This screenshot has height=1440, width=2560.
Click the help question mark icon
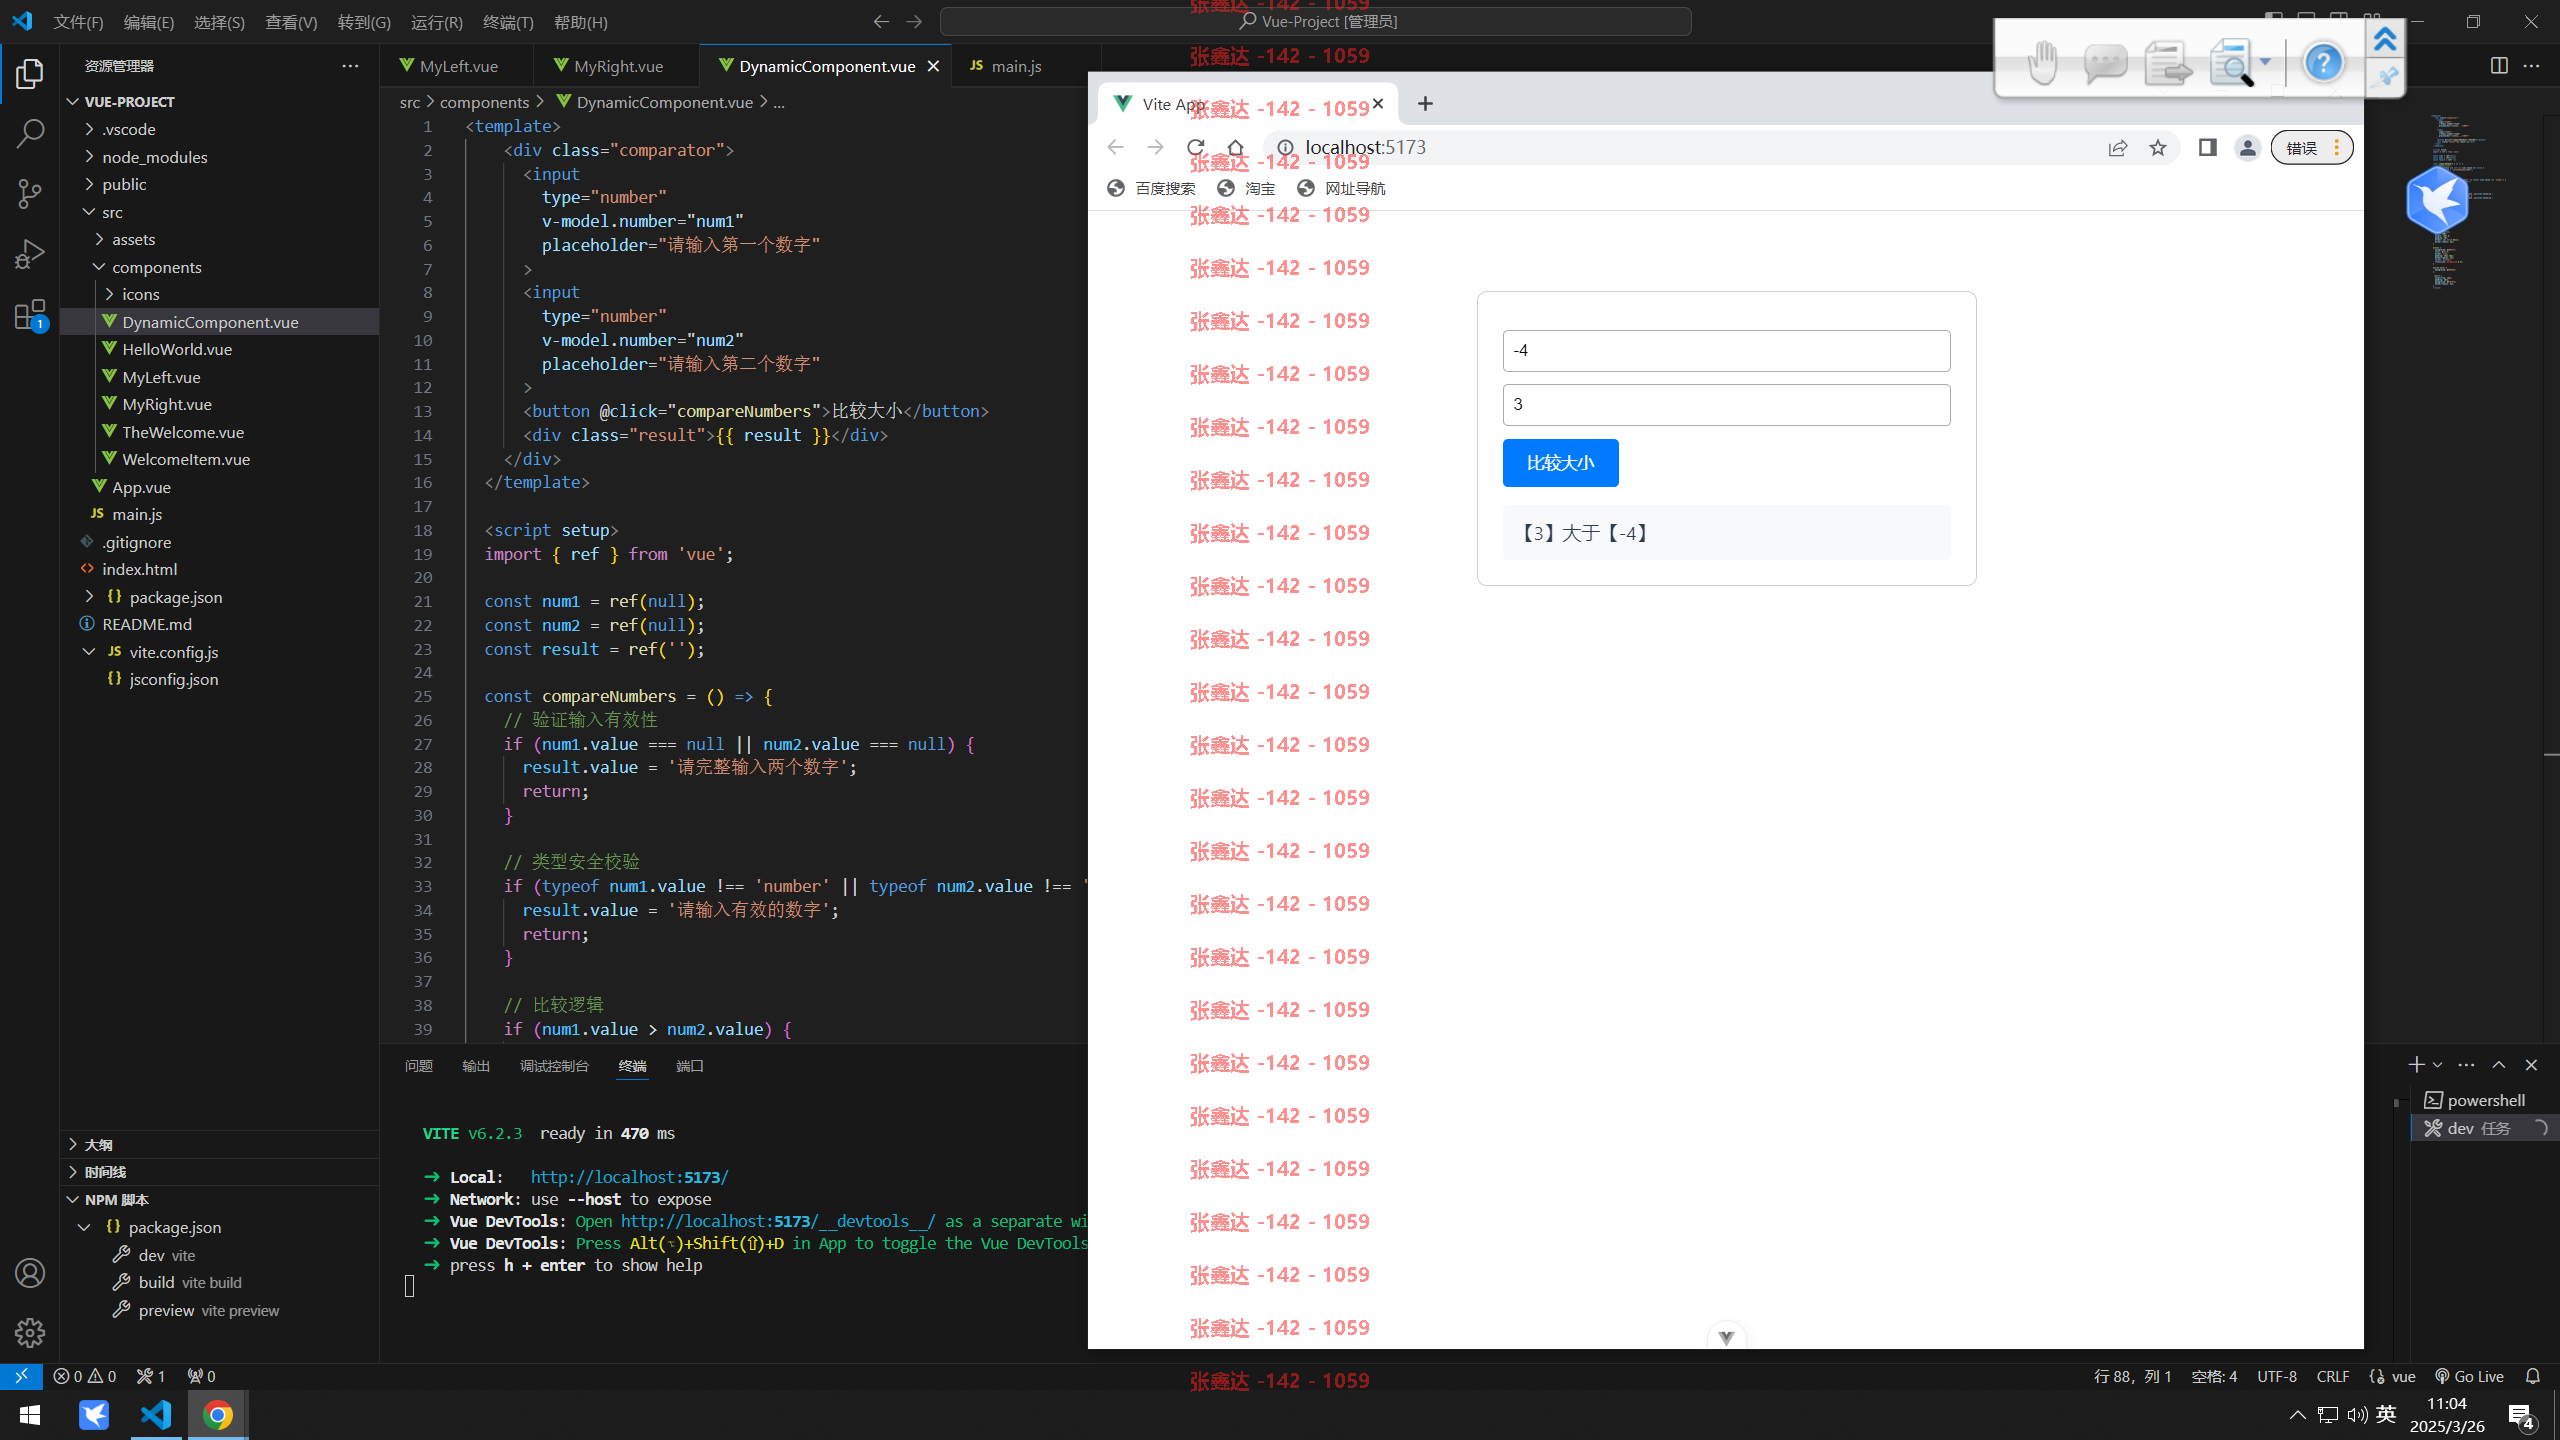pyautogui.click(x=2323, y=62)
